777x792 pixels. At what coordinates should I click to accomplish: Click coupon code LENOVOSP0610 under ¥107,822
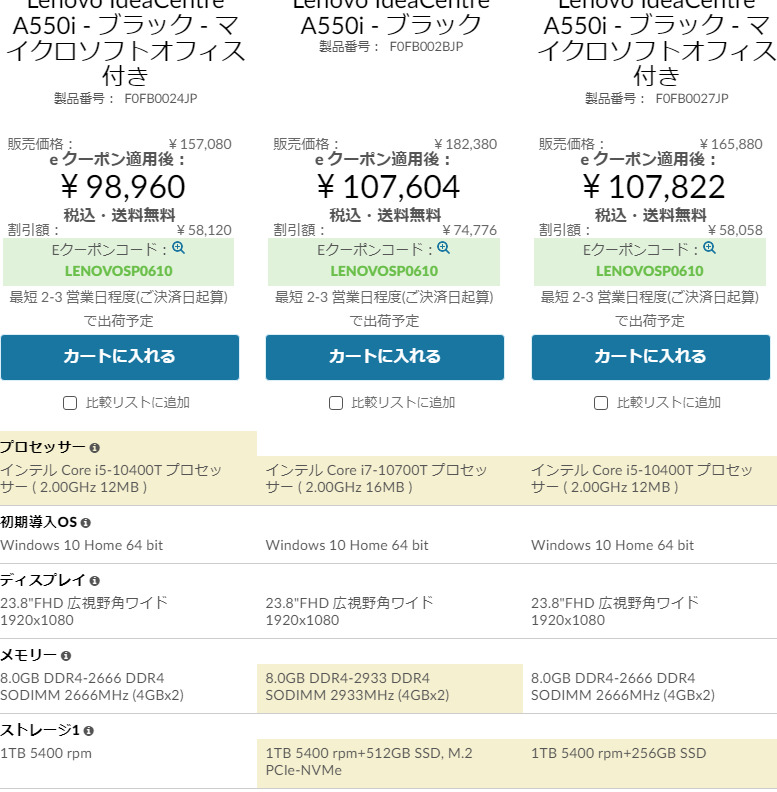tap(650, 270)
